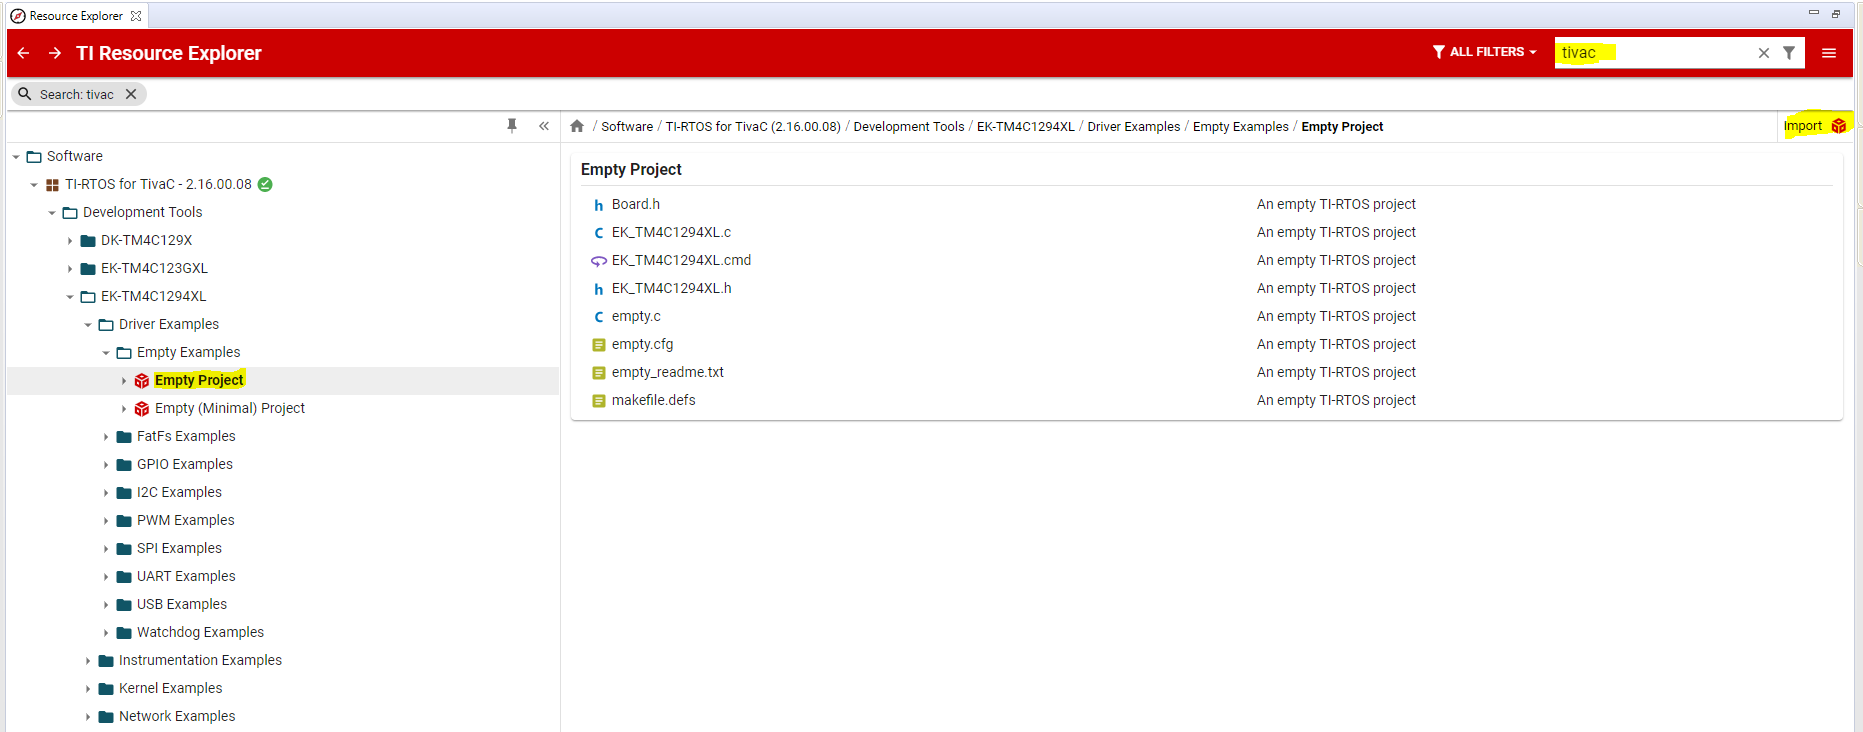
Task: Select Instrumentation Examples folder
Action: click(x=200, y=660)
